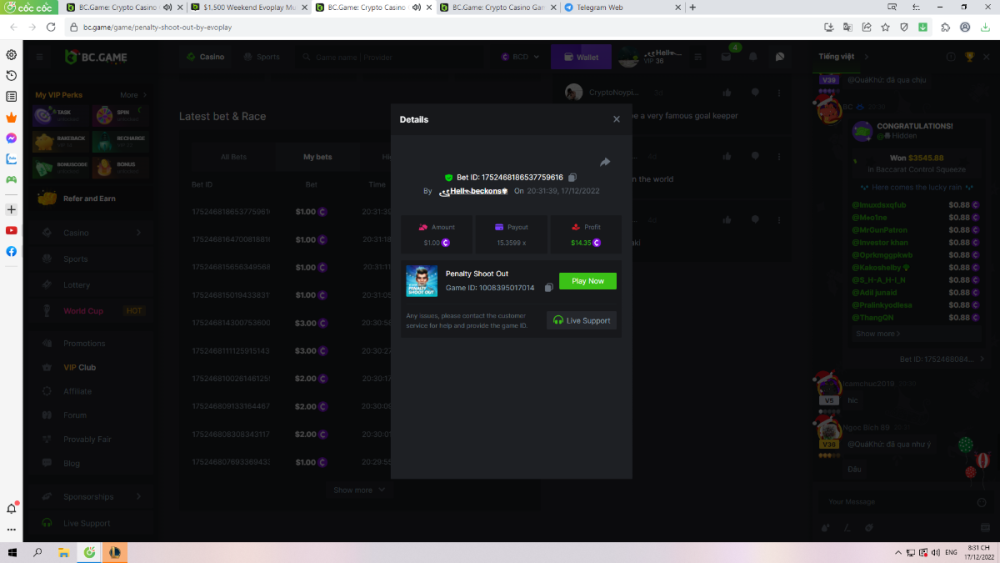Click the share arrow in Details dialog
This screenshot has height=563, width=1000.
coord(604,162)
